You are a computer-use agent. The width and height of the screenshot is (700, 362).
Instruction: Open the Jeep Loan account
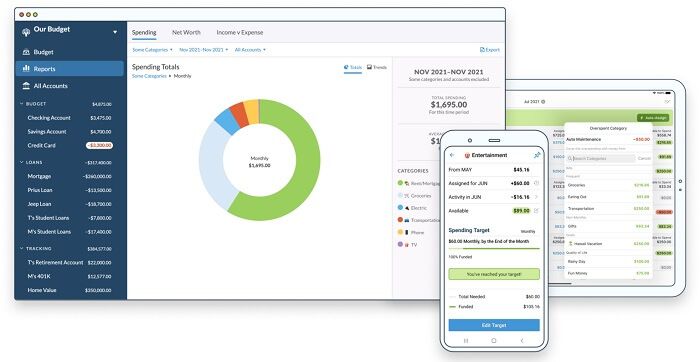70,204
